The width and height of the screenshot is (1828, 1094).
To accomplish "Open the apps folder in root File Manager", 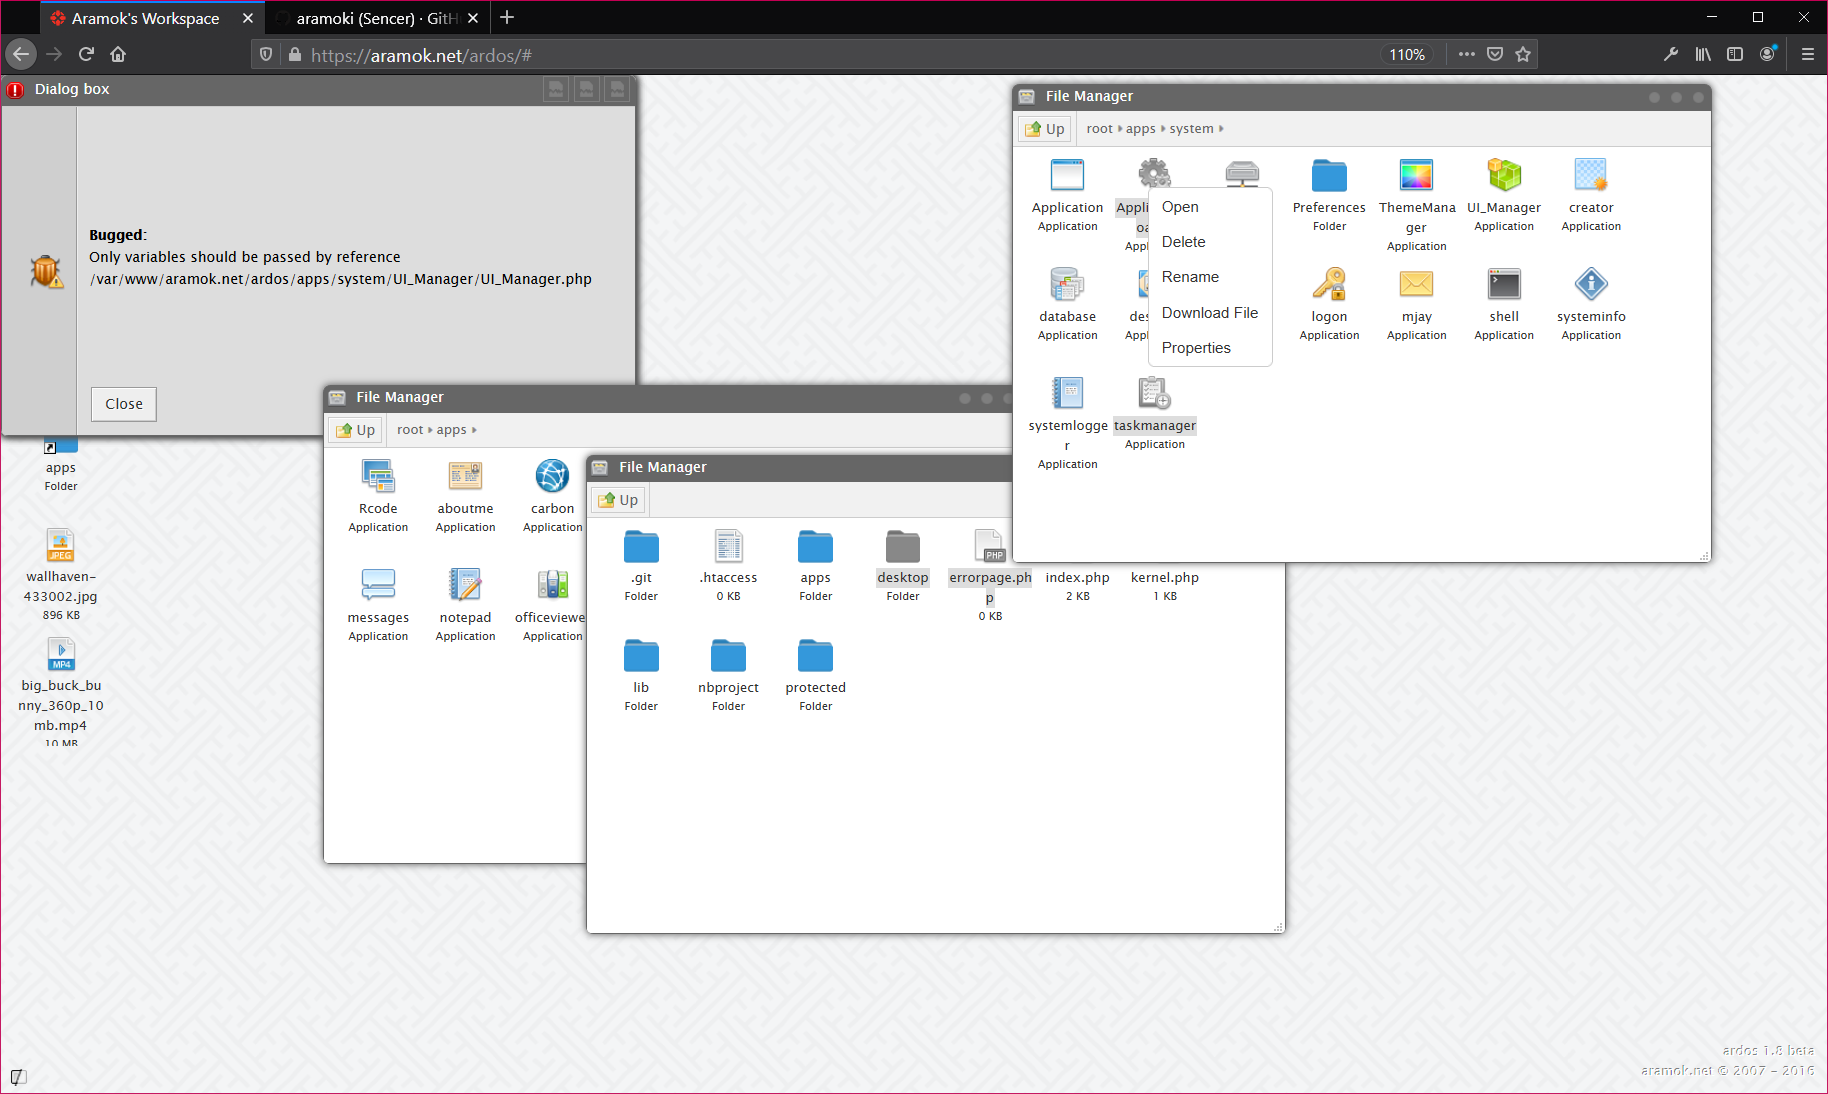I will (815, 547).
